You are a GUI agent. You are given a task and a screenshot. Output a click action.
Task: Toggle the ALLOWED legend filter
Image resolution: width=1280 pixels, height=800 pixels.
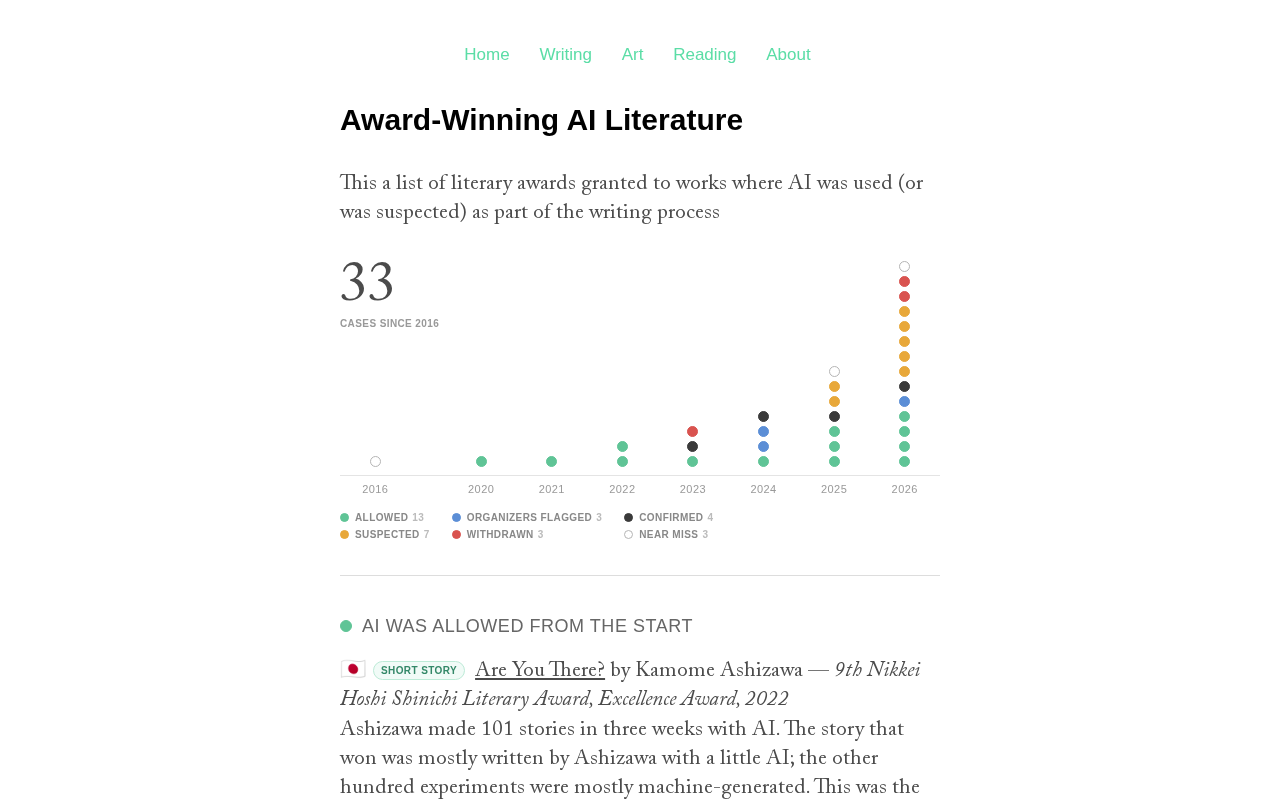(x=382, y=518)
